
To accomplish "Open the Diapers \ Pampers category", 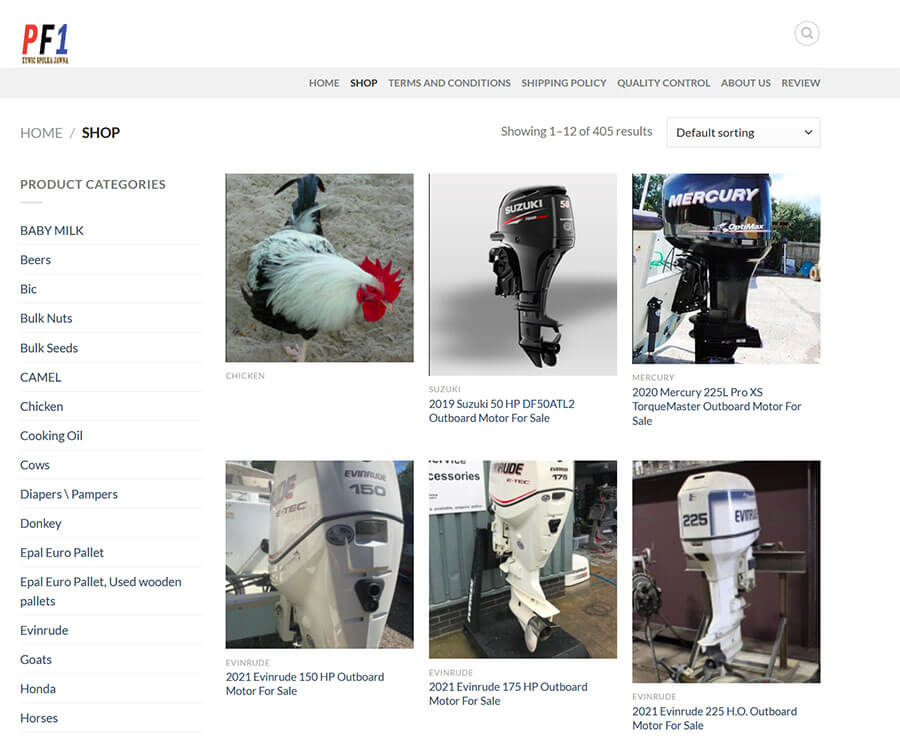I will click(x=69, y=494).
